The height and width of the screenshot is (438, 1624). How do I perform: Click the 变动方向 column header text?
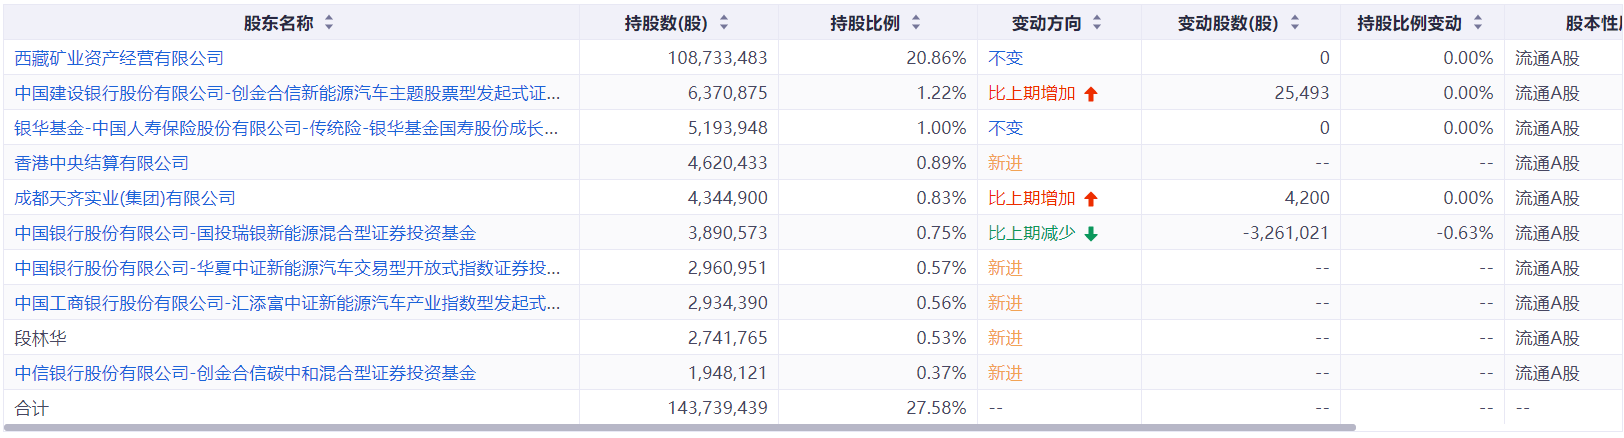pos(1046,23)
